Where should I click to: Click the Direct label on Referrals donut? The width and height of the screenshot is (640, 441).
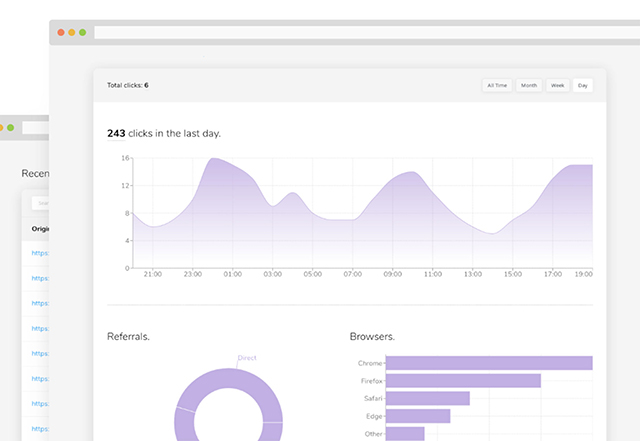coord(247,357)
